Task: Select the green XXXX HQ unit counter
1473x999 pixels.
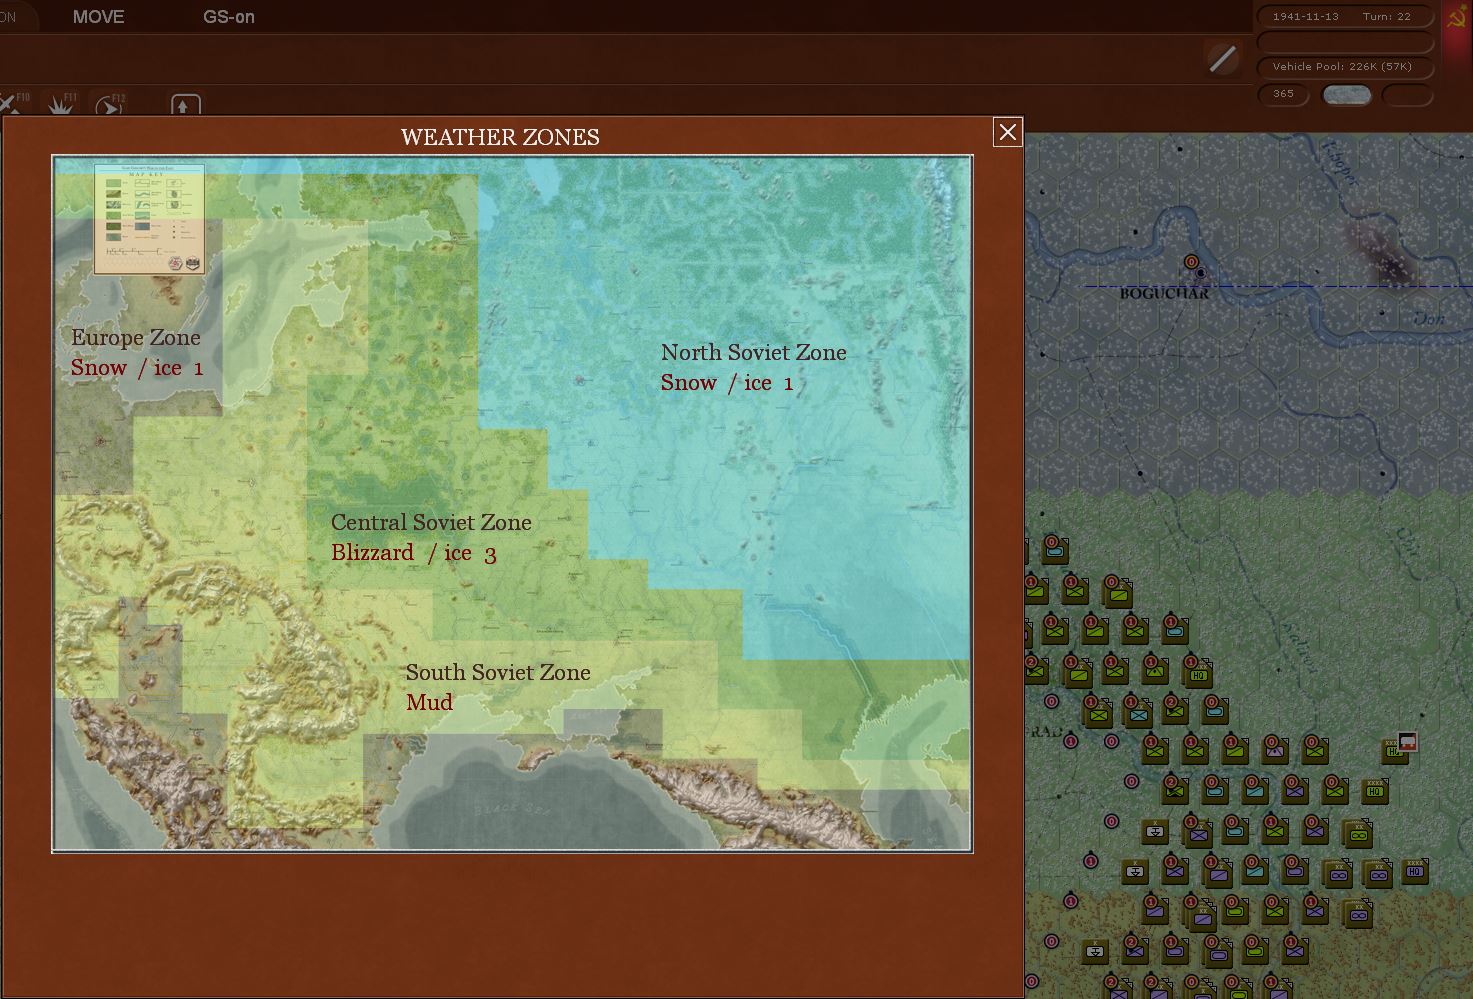Action: click(1375, 791)
